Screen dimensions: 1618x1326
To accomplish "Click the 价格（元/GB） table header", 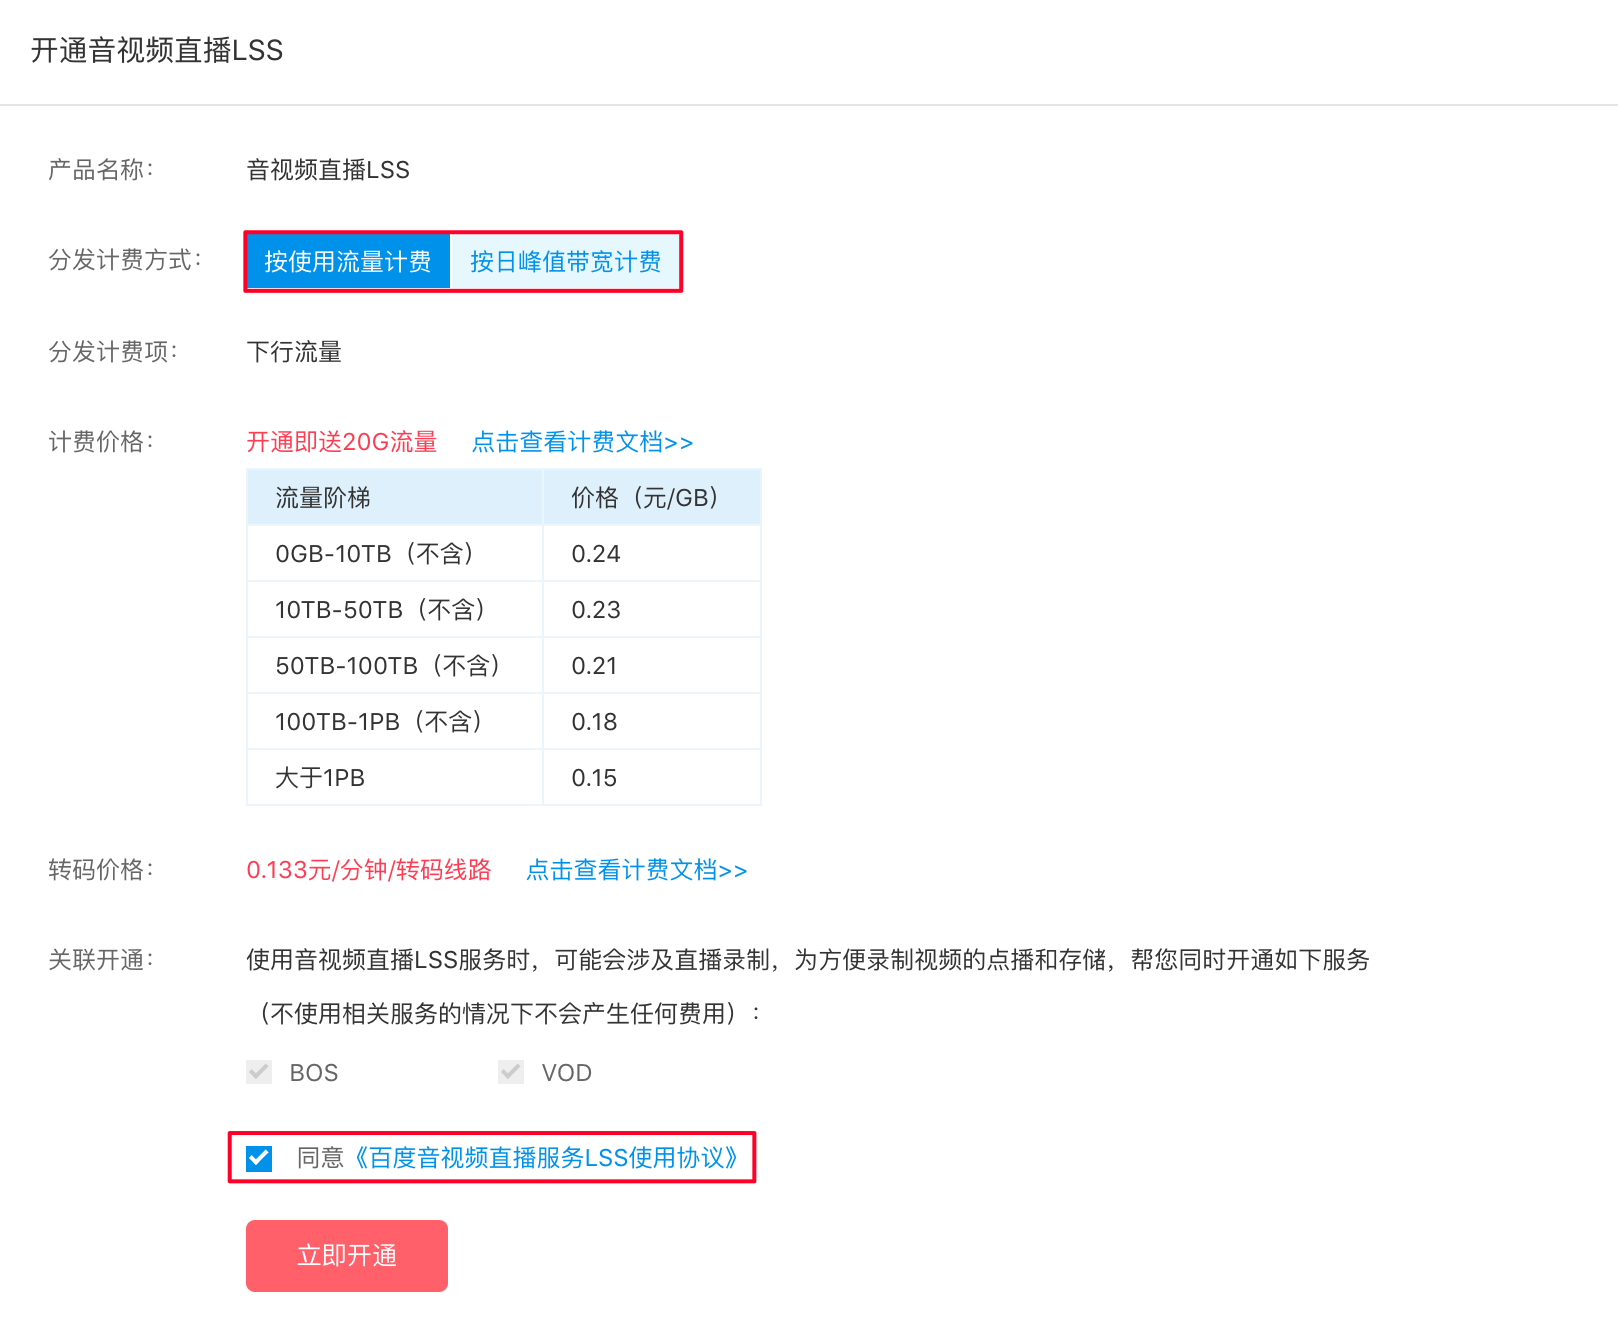I will [x=652, y=497].
